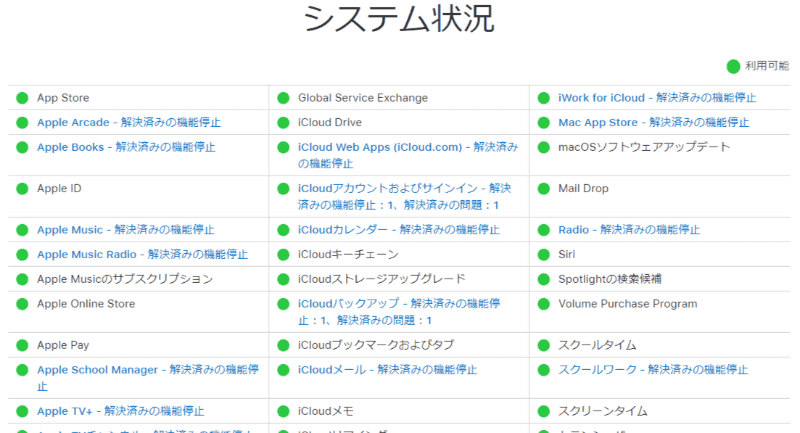Click status dot beside iCloudストレージアップグレード
Screen dimensions: 800x433
click(283, 279)
